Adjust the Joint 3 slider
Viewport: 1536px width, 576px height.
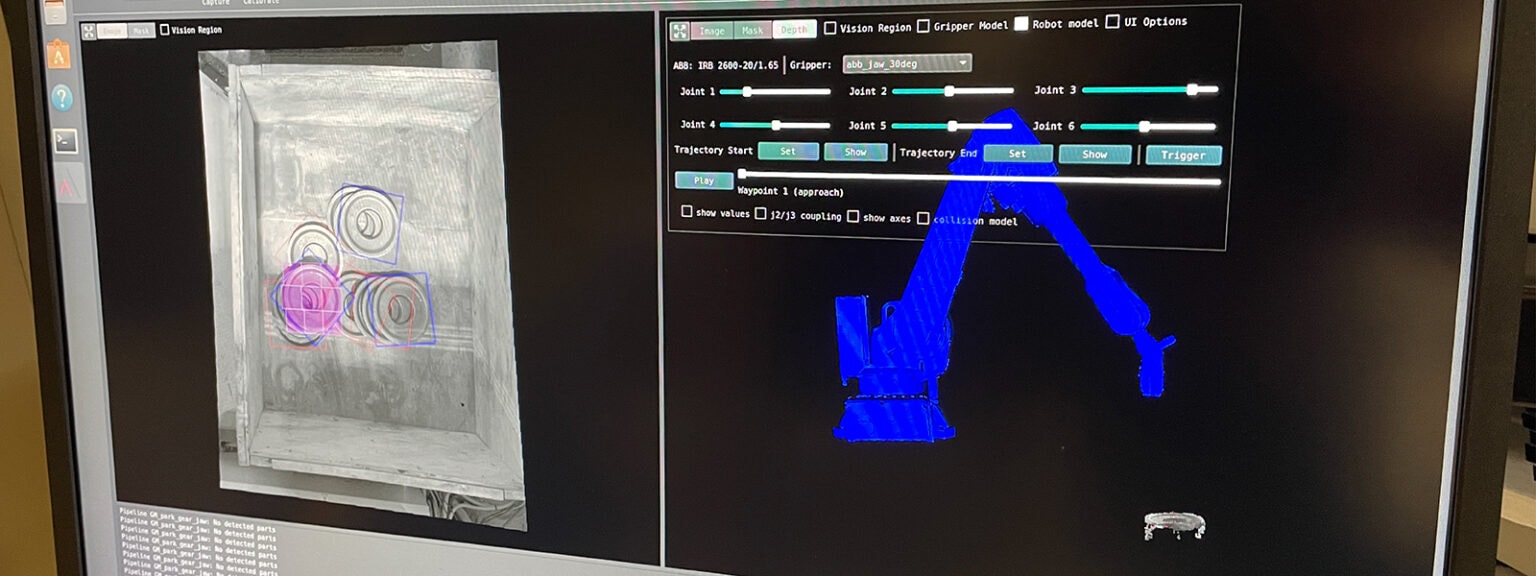coord(1191,90)
